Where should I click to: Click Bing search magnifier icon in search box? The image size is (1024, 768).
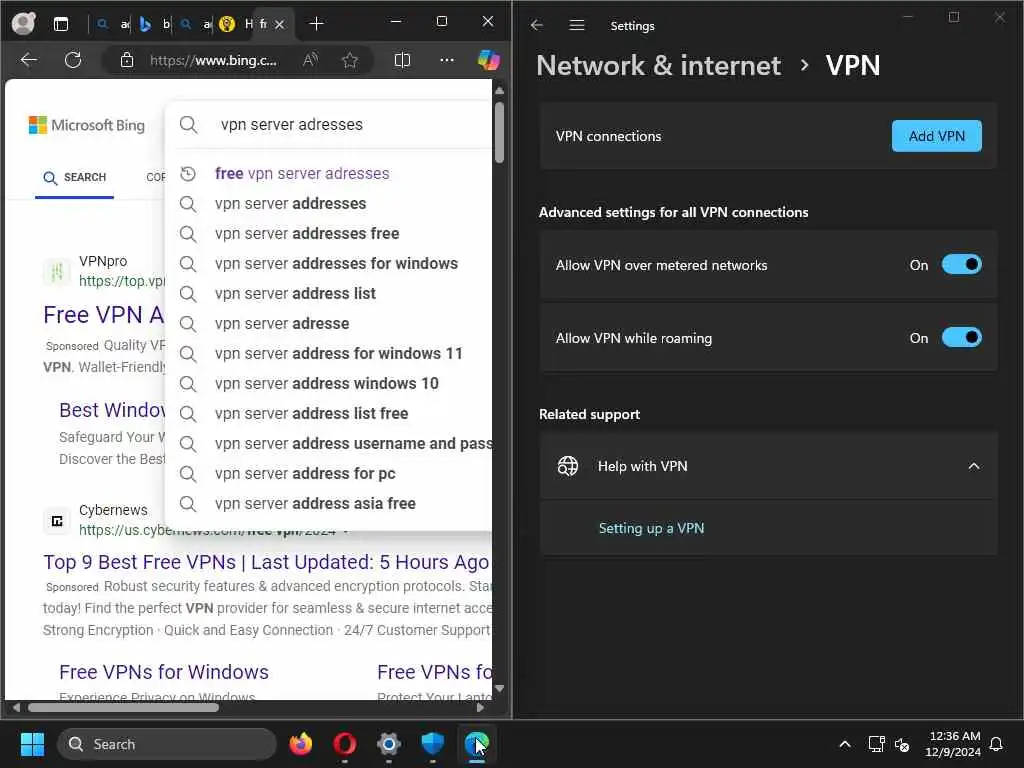[188, 124]
